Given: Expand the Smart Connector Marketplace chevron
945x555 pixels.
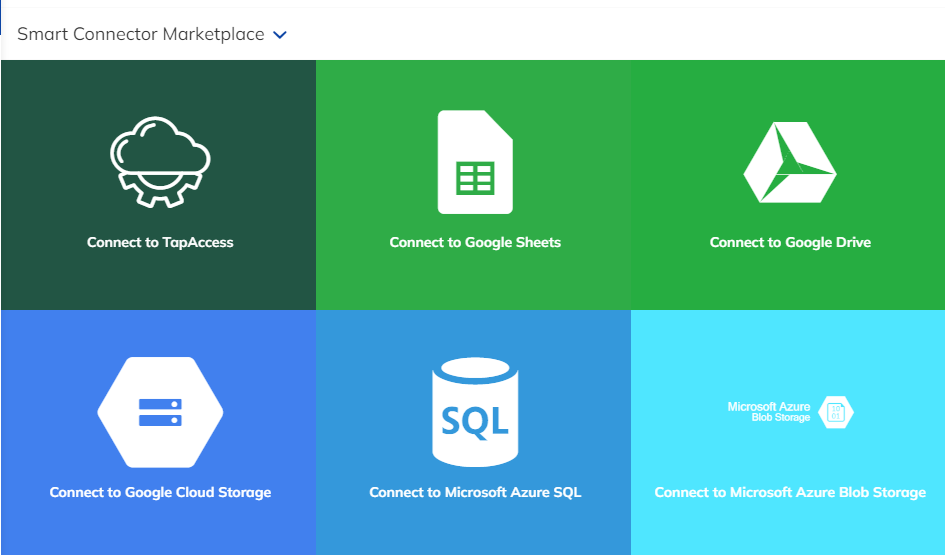Looking at the screenshot, I should 280,35.
